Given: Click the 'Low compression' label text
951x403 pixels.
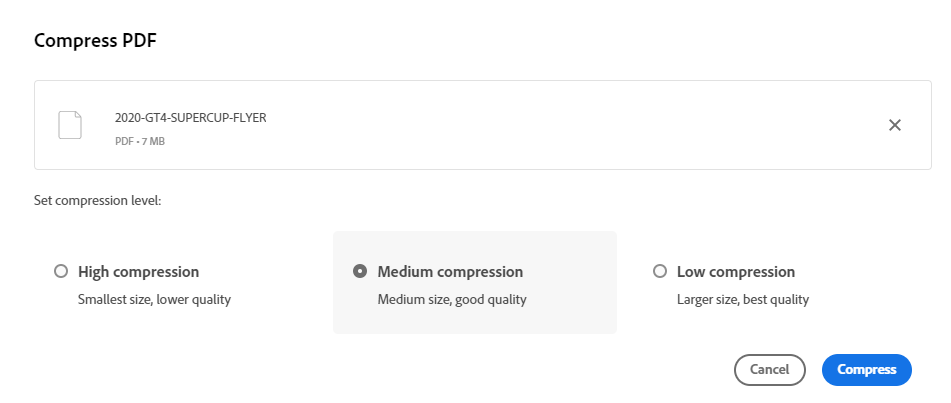Looking at the screenshot, I should pos(735,271).
